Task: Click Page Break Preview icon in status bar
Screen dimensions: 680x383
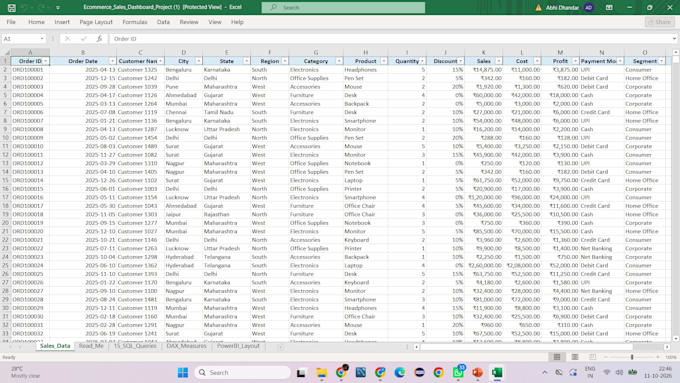Action: point(592,357)
